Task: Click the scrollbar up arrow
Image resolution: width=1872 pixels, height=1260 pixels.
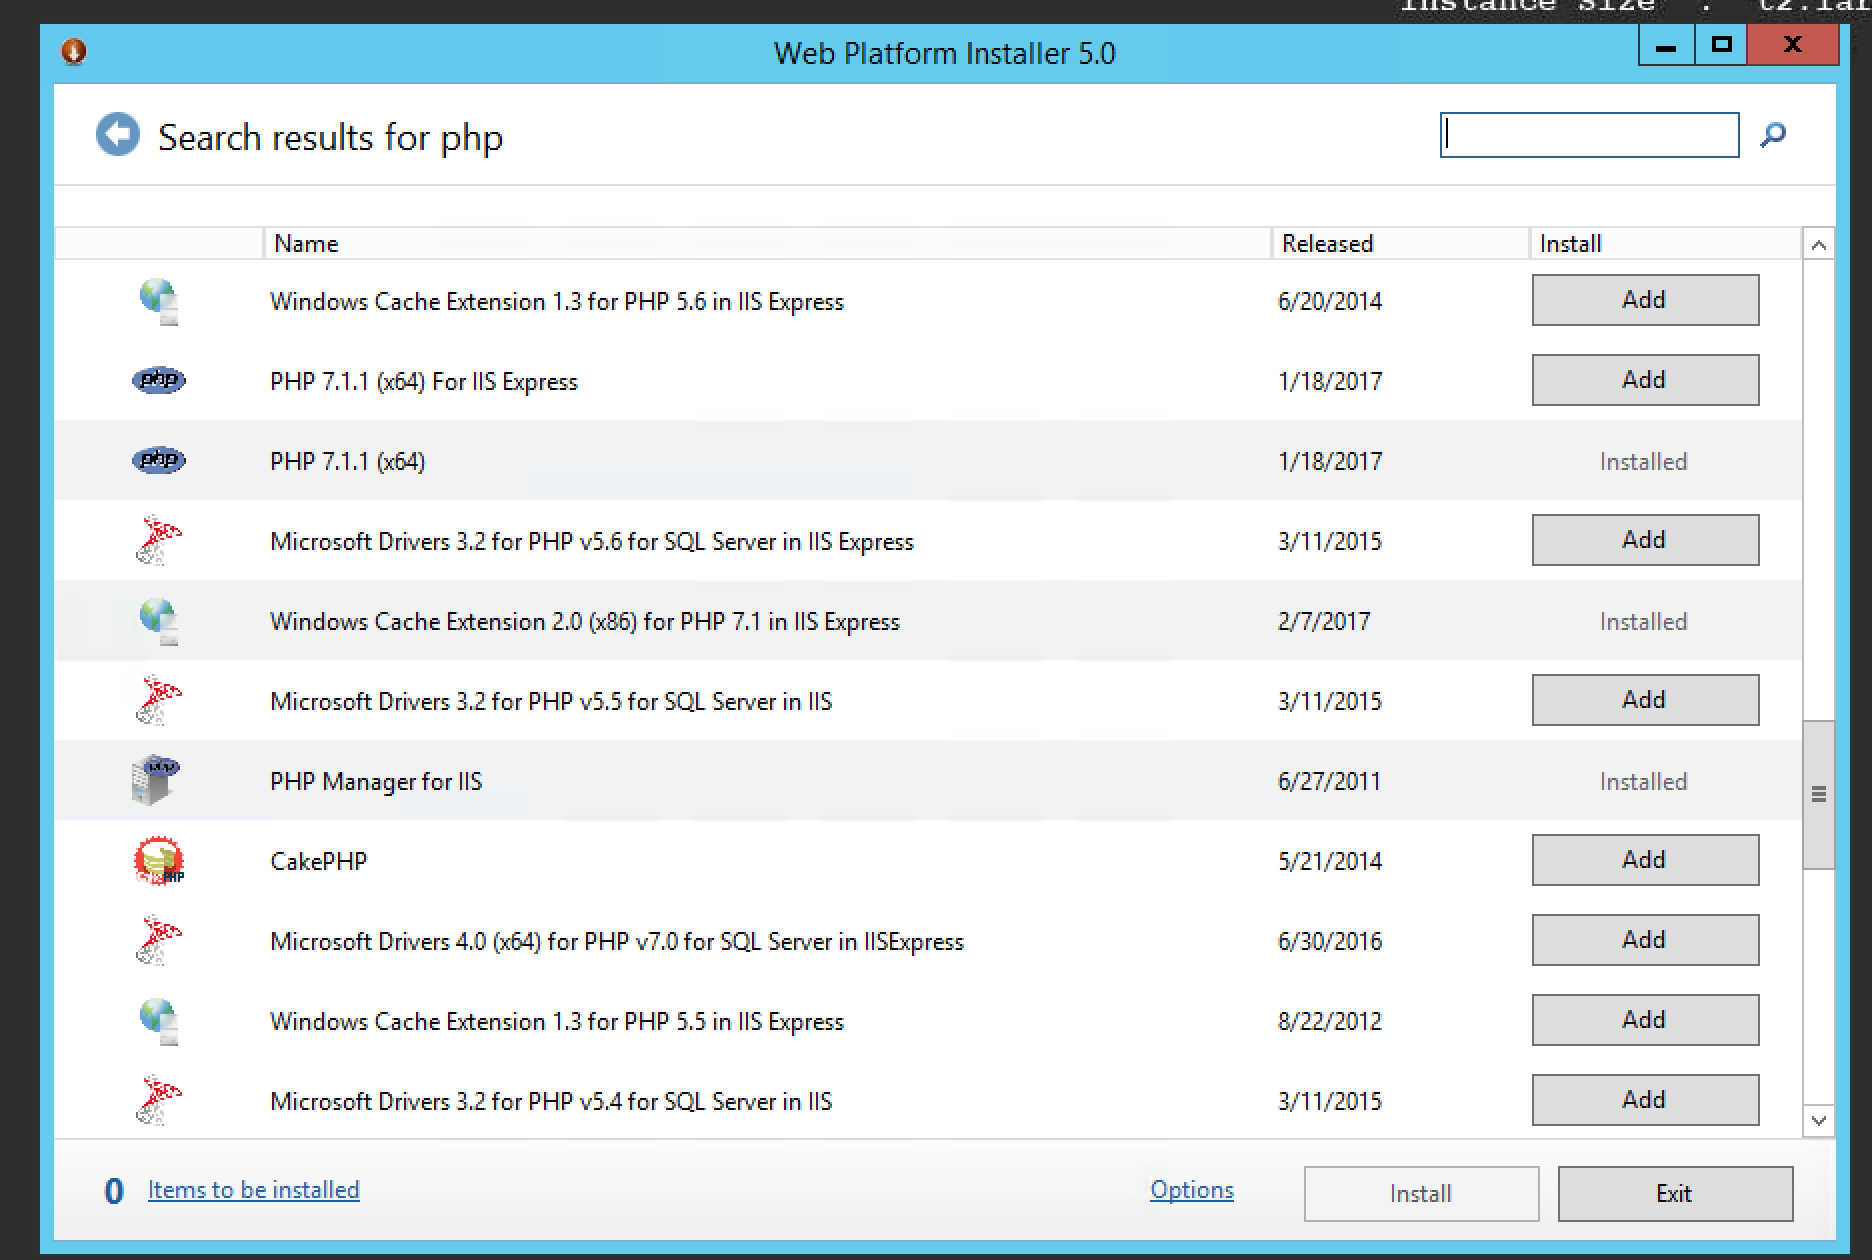Action: (1818, 245)
